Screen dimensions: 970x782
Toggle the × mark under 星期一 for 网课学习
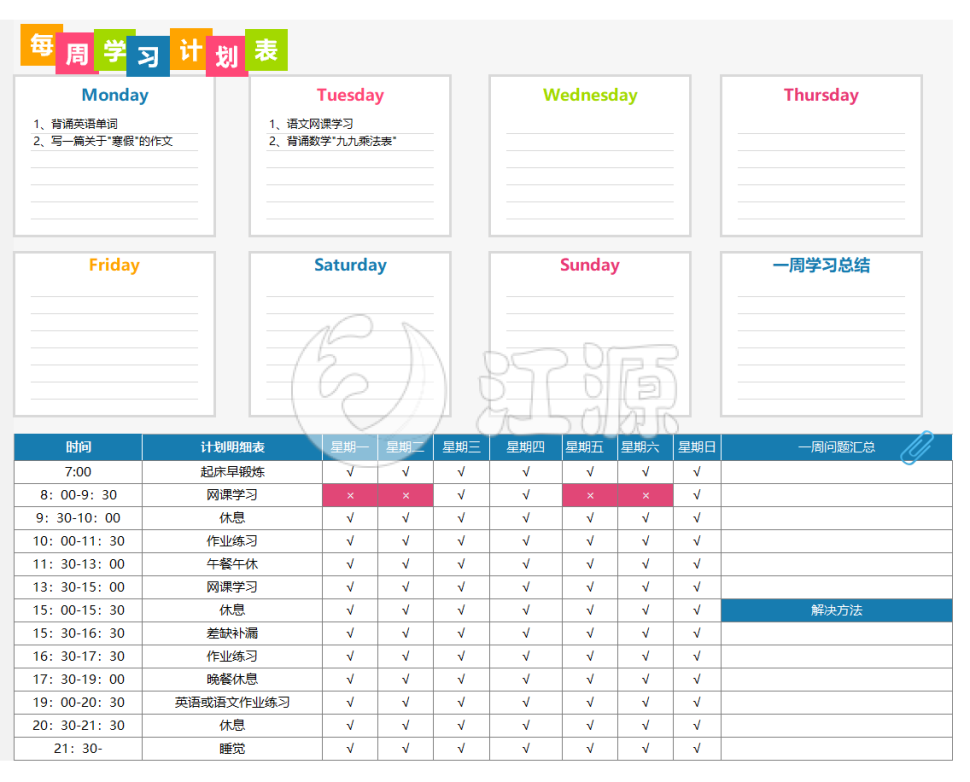[349, 494]
